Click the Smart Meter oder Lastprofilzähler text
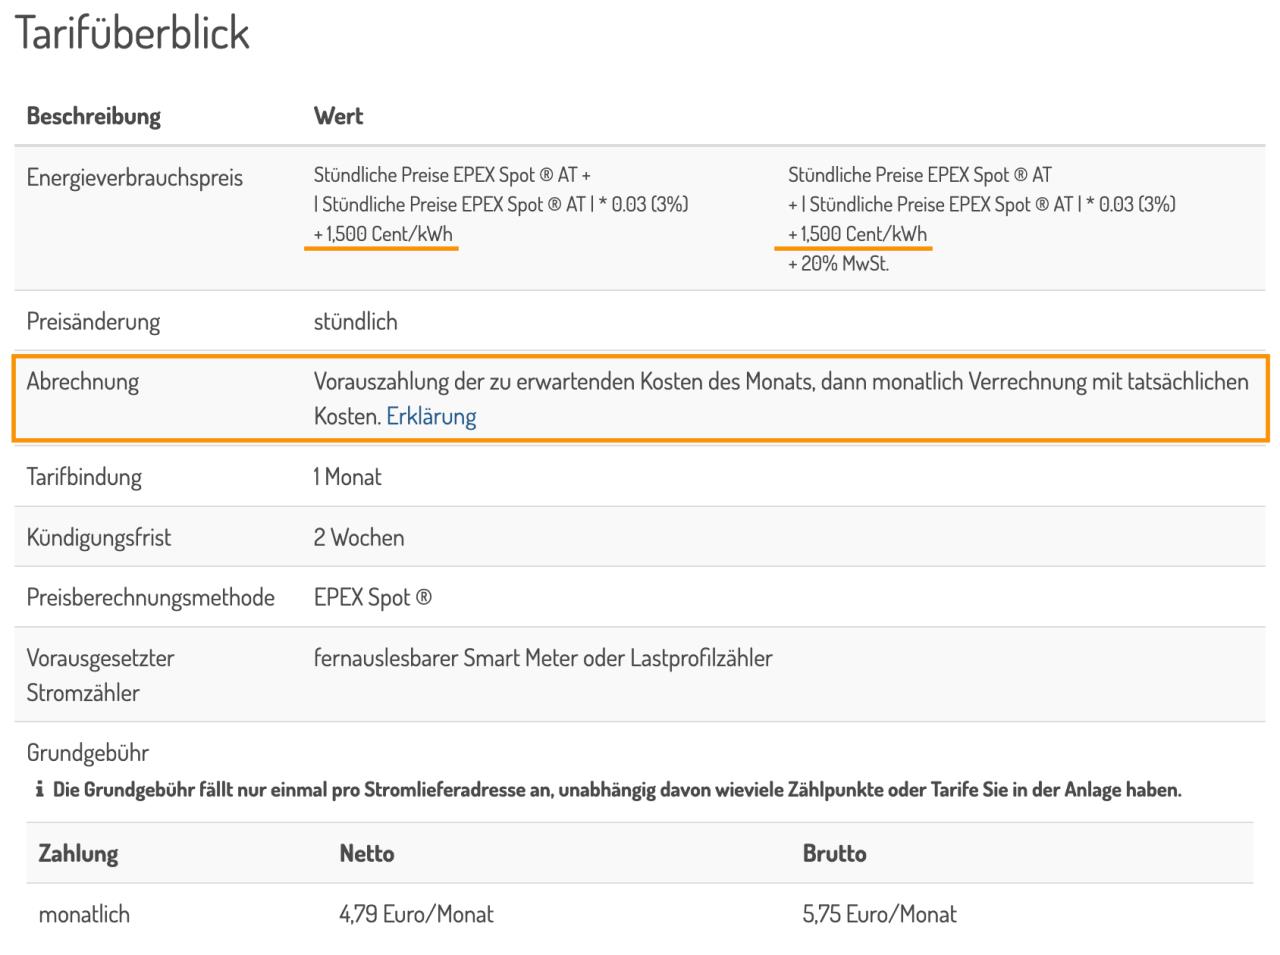This screenshot has width=1280, height=955. click(617, 658)
